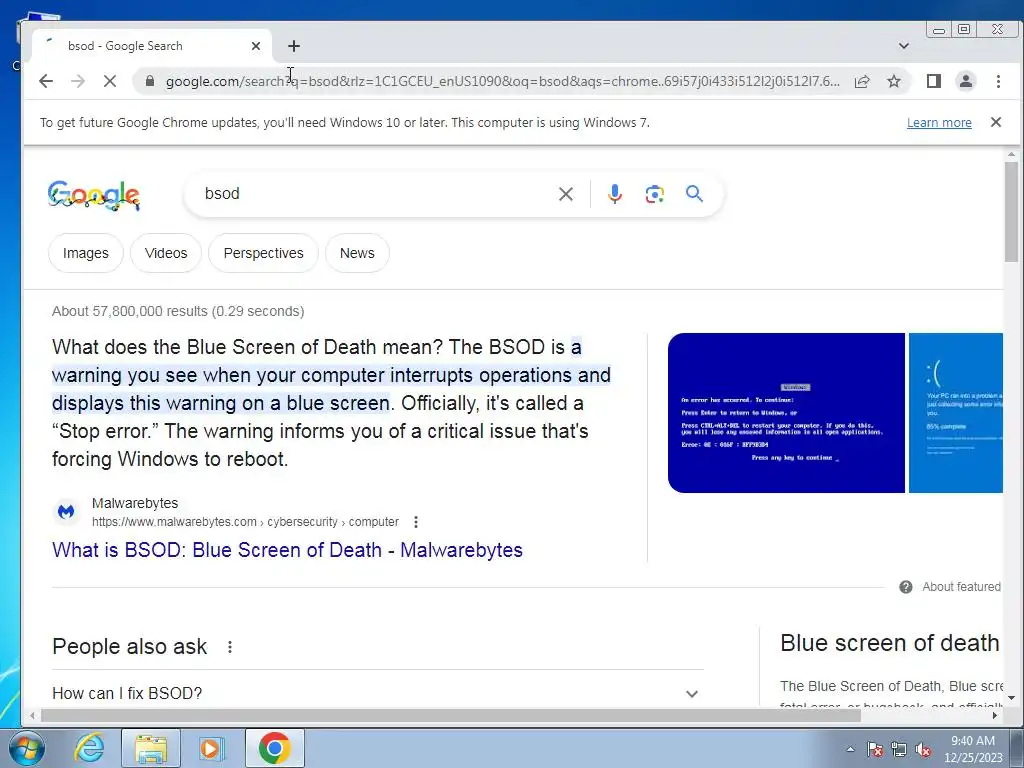The image size is (1024, 768).
Task: Click the forward navigation arrow
Action: (x=78, y=81)
